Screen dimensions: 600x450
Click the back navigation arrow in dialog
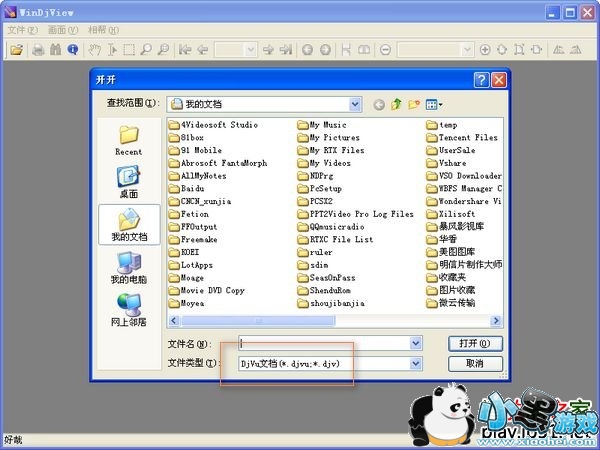[x=379, y=104]
